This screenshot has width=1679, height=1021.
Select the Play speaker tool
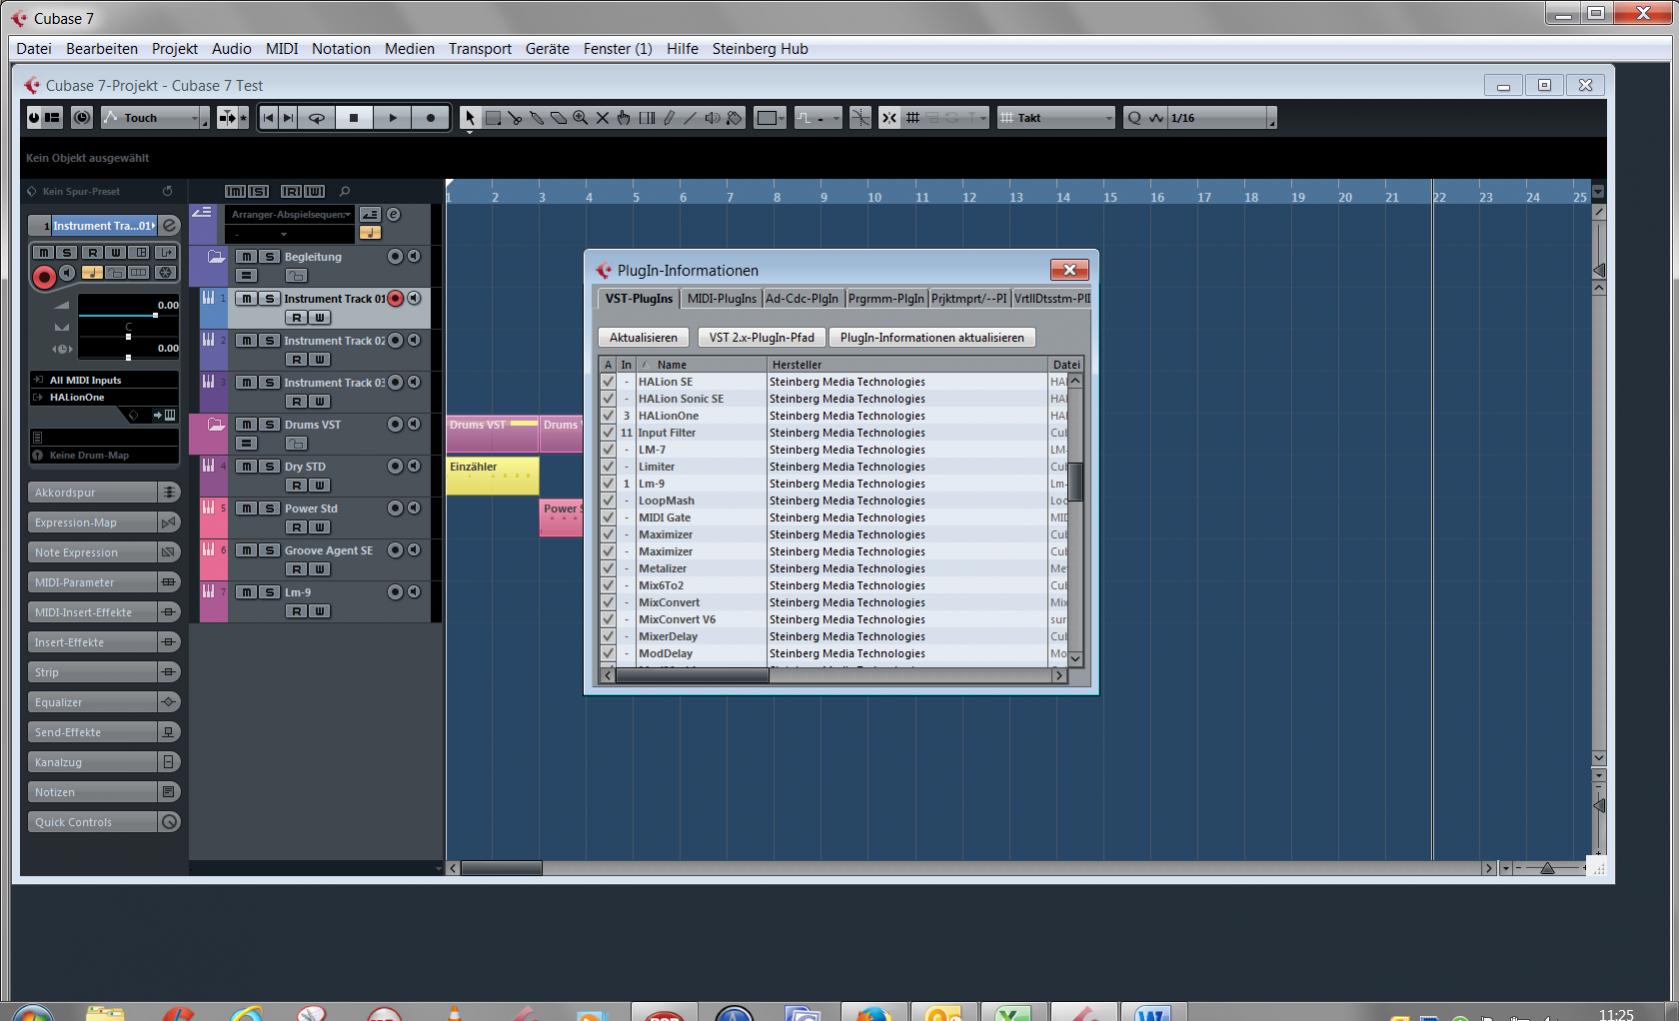tap(712, 118)
